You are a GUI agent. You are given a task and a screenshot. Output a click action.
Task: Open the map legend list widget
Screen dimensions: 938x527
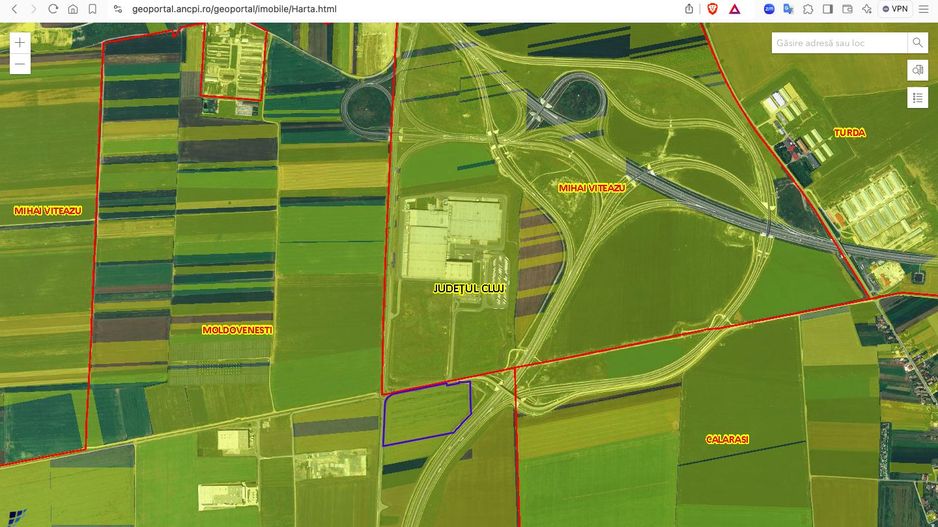coord(917,98)
